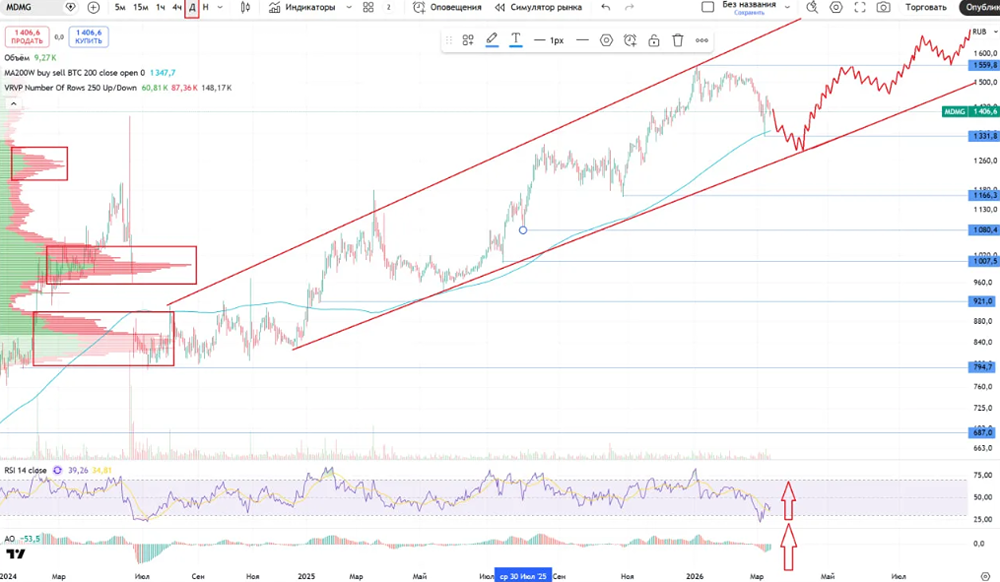Select the VRVP Number Of Rows legend

click(70, 87)
